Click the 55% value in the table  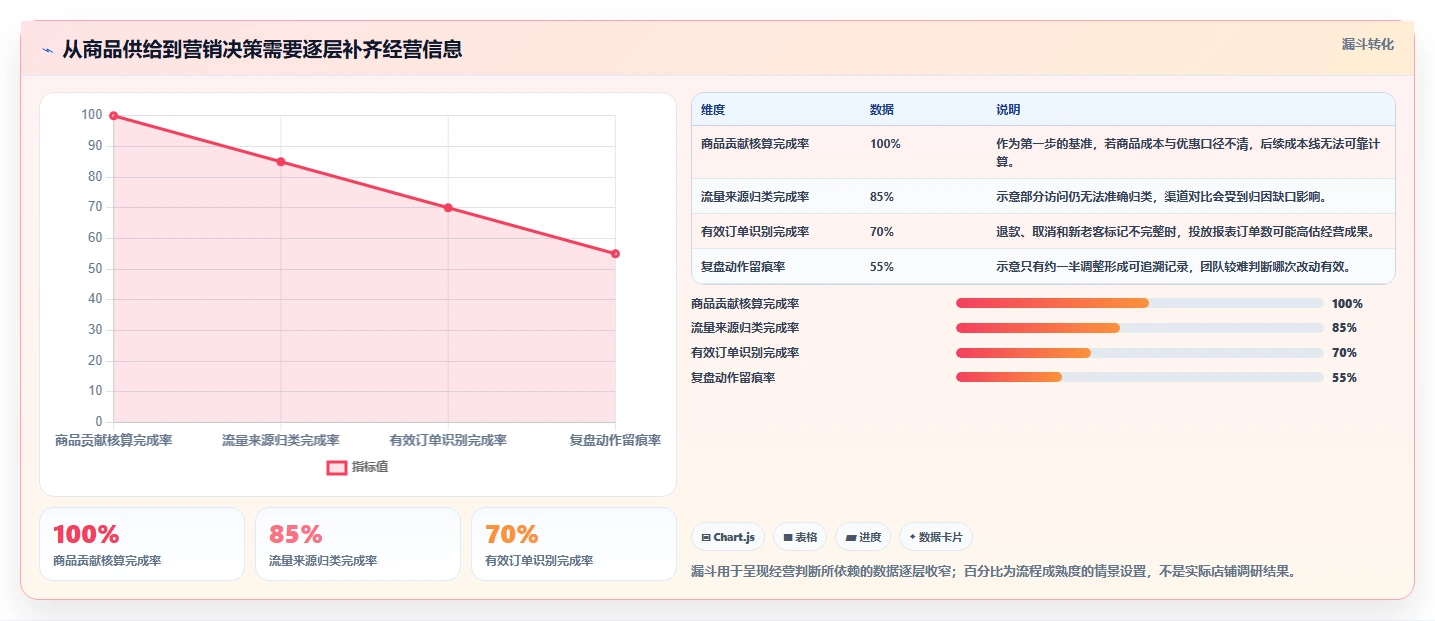tap(882, 267)
